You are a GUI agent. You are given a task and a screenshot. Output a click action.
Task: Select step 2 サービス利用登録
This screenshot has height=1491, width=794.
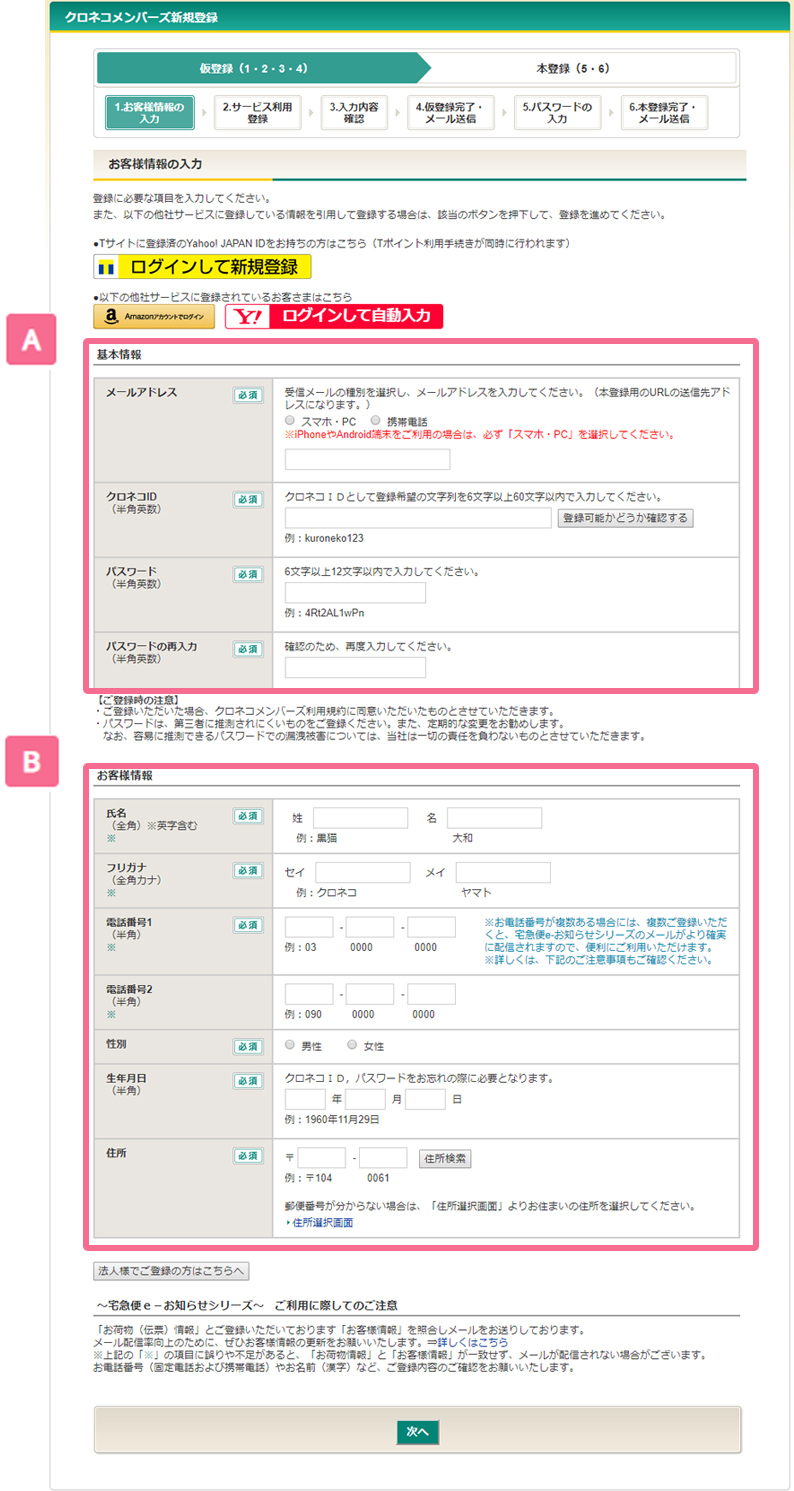coord(257,113)
